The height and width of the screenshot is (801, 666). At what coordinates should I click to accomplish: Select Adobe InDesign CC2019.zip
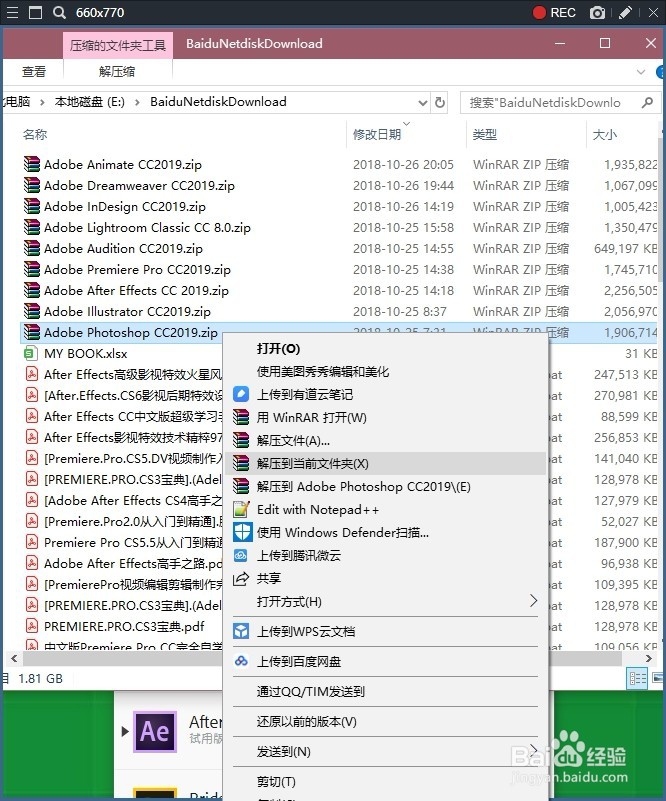pos(125,206)
